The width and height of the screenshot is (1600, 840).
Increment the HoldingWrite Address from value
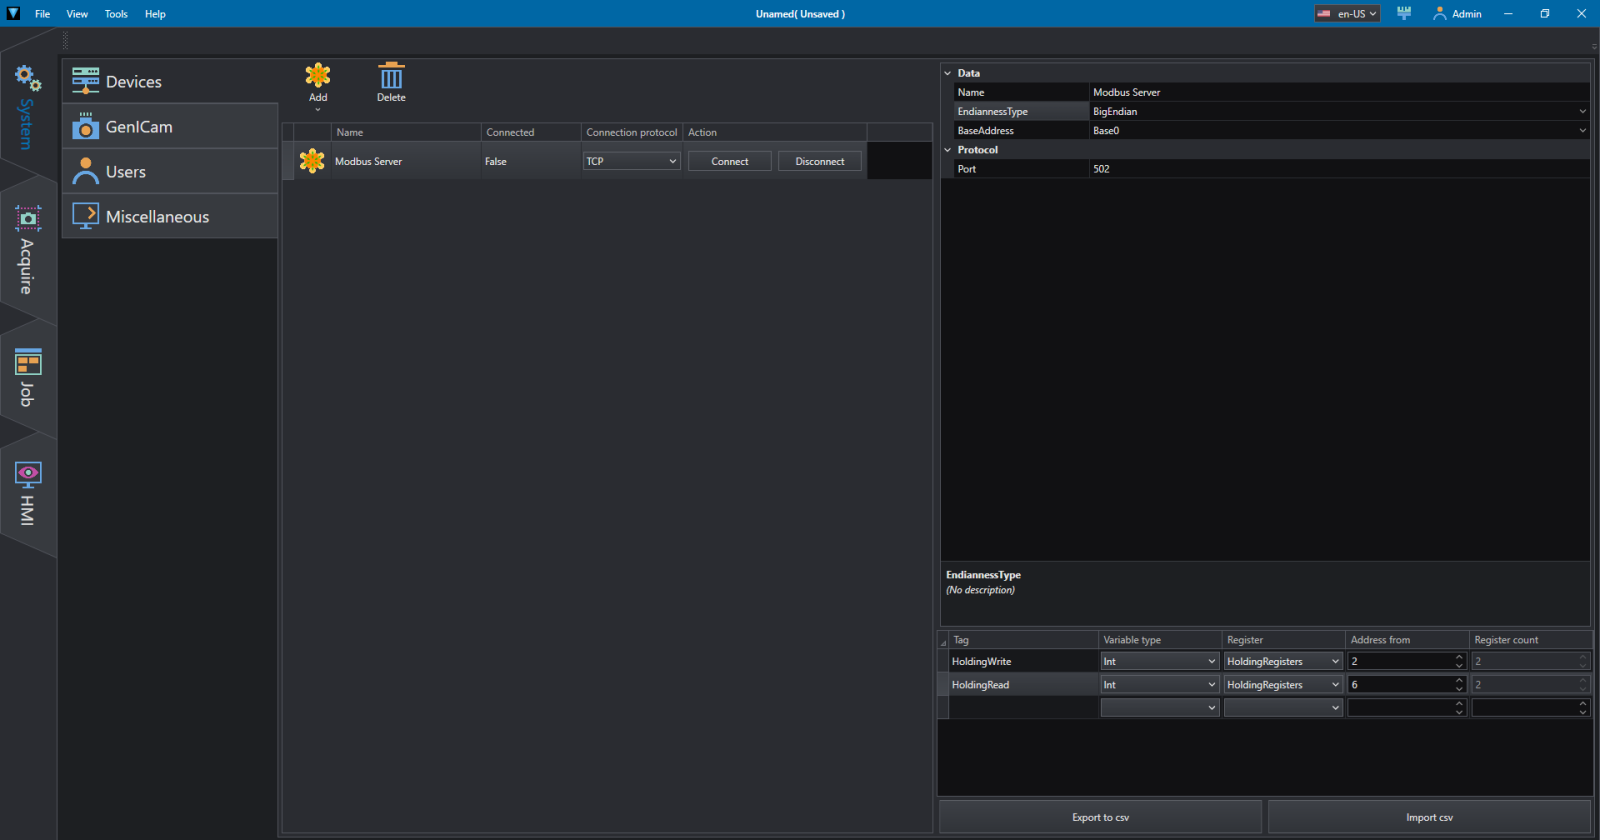[1459, 657]
